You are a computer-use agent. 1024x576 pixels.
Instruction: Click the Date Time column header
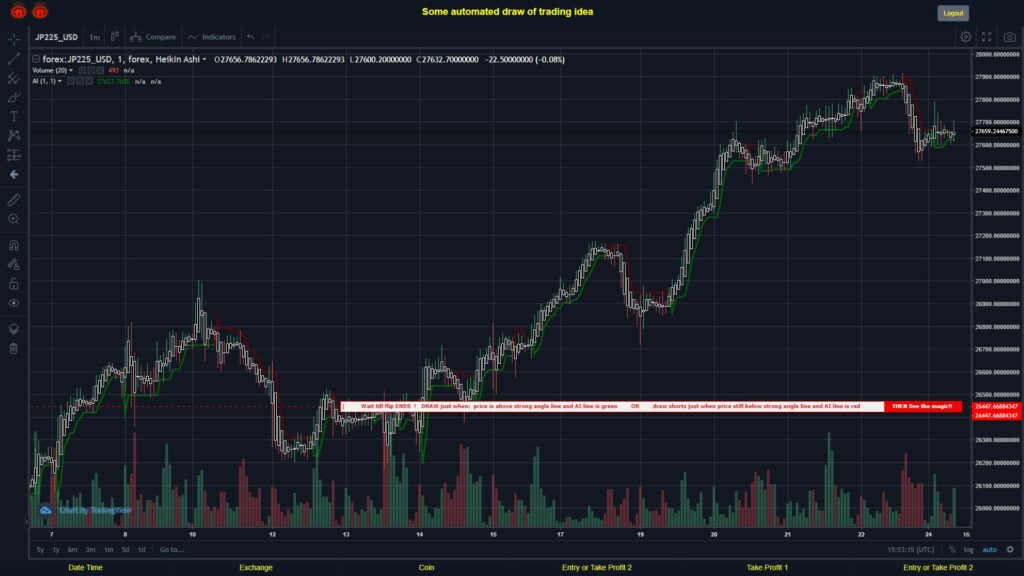(x=86, y=568)
